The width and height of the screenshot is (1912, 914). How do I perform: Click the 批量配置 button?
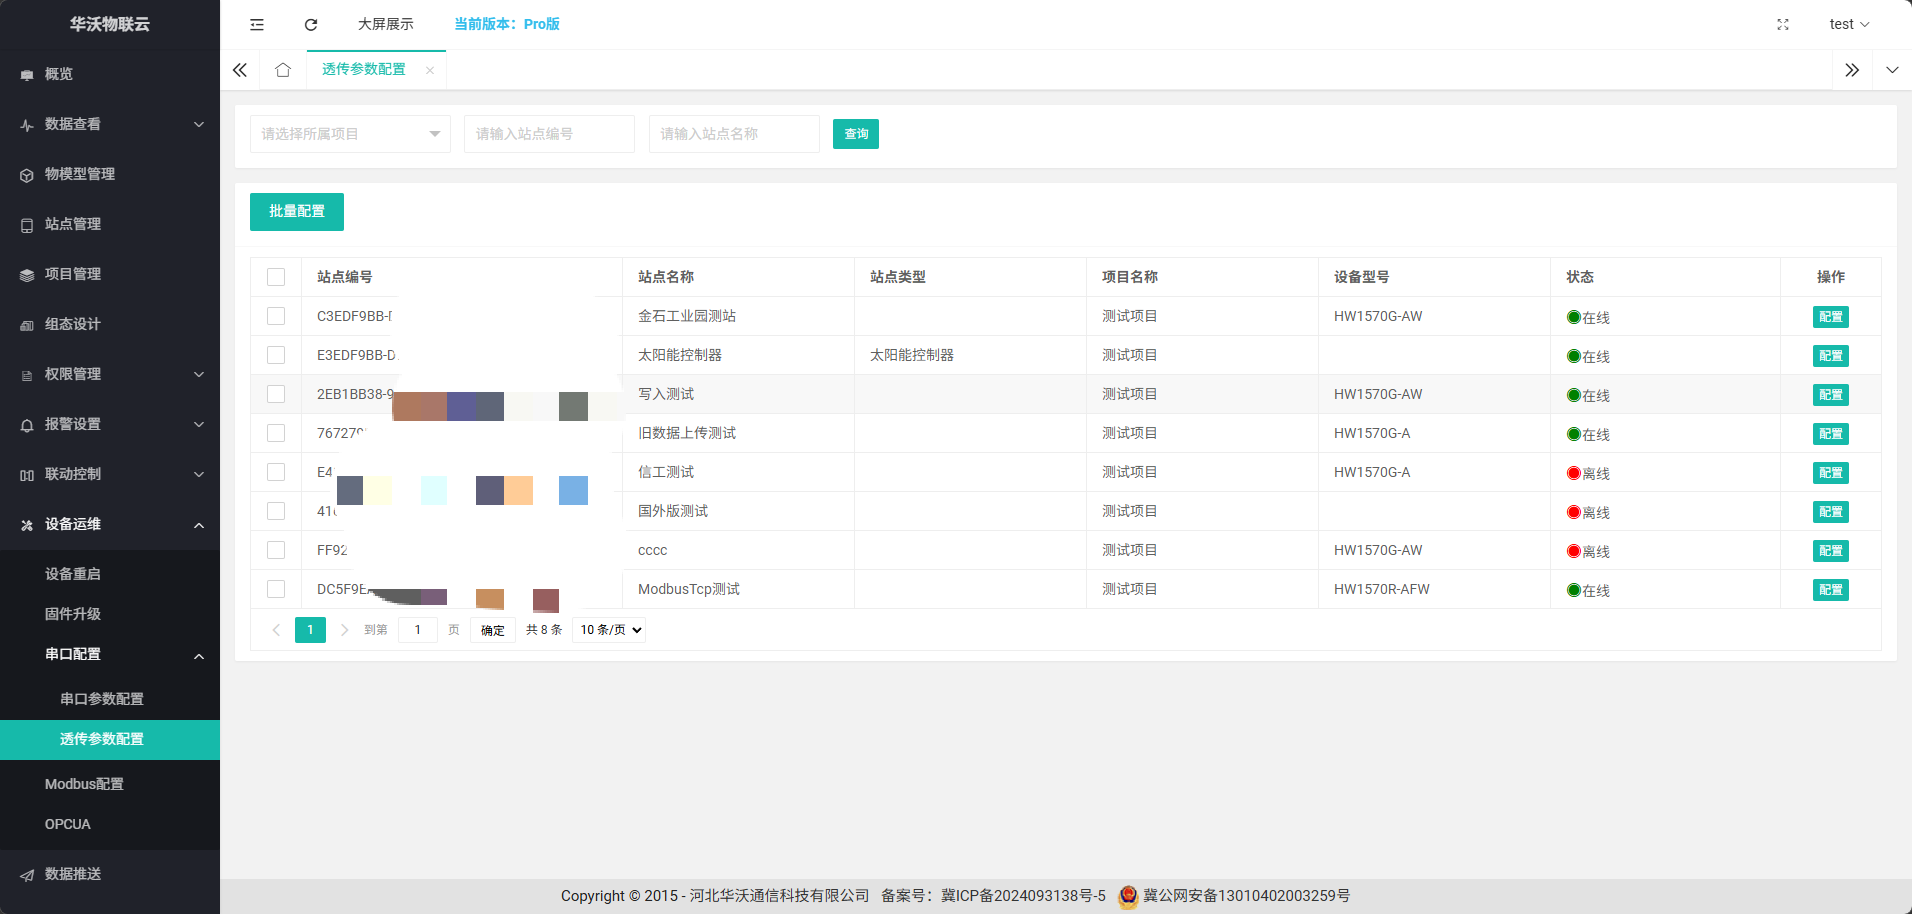297,212
